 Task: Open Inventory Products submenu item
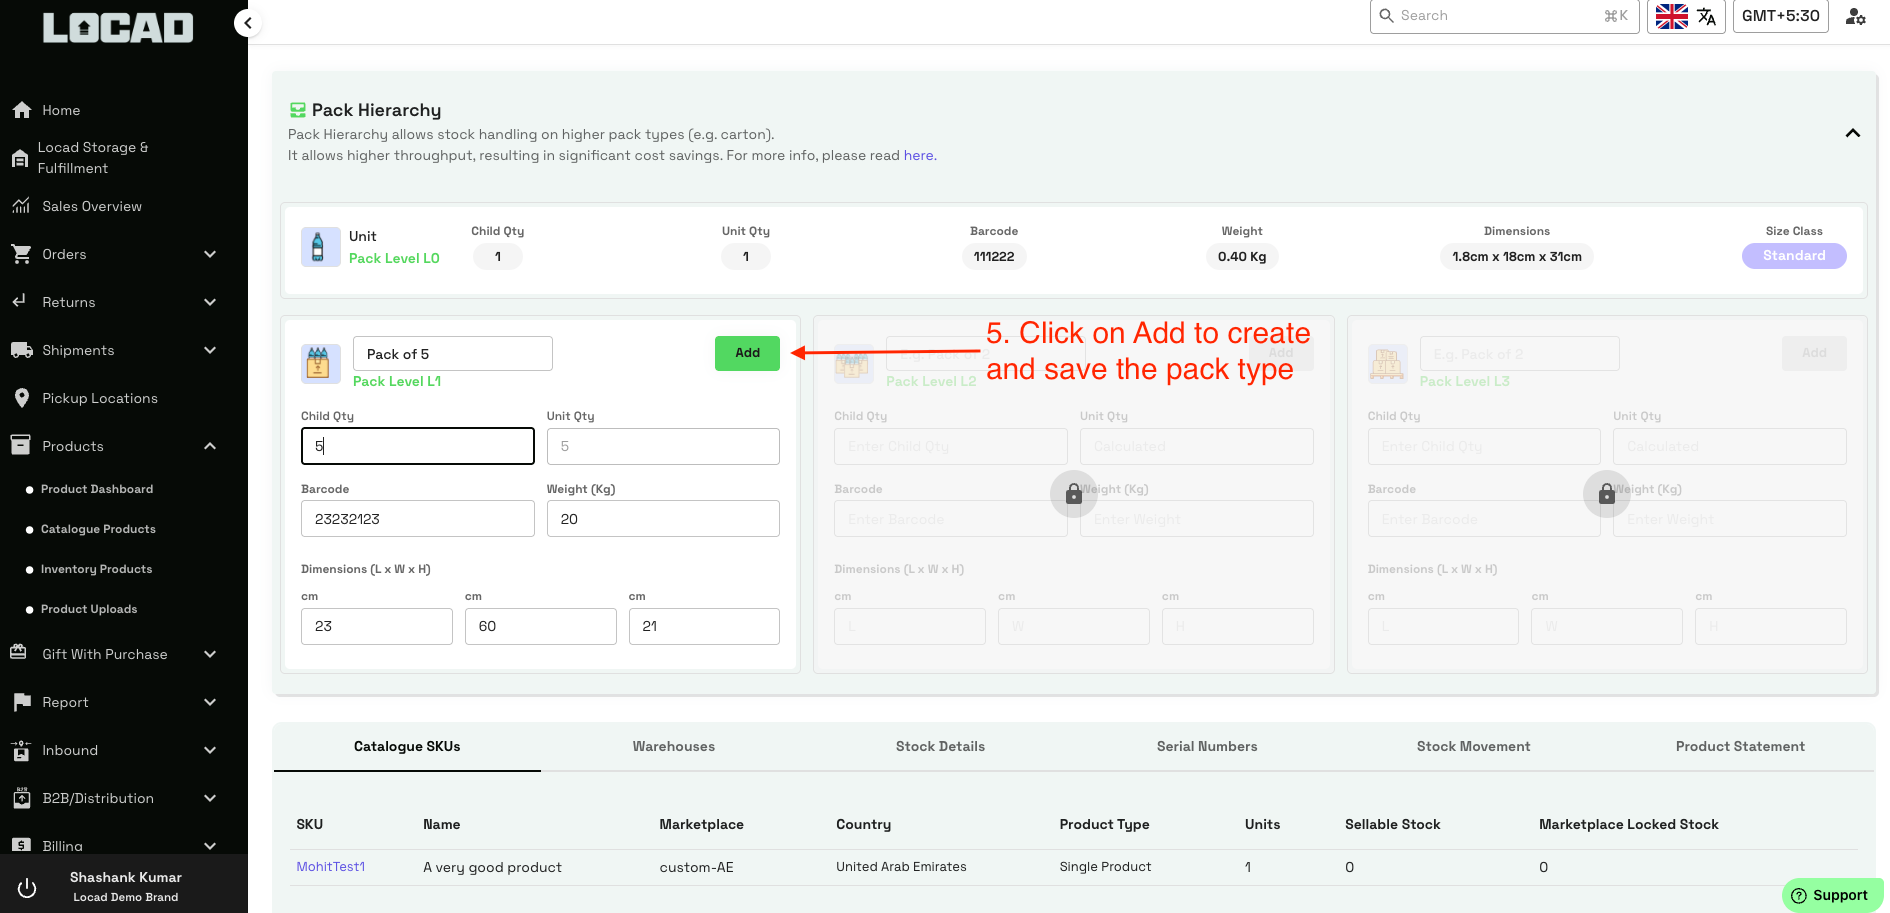pyautogui.click(x=96, y=569)
